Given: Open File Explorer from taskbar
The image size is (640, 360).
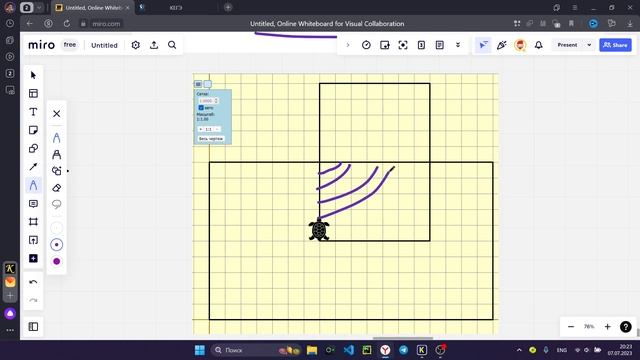Looking at the screenshot, I should pyautogui.click(x=312, y=350).
